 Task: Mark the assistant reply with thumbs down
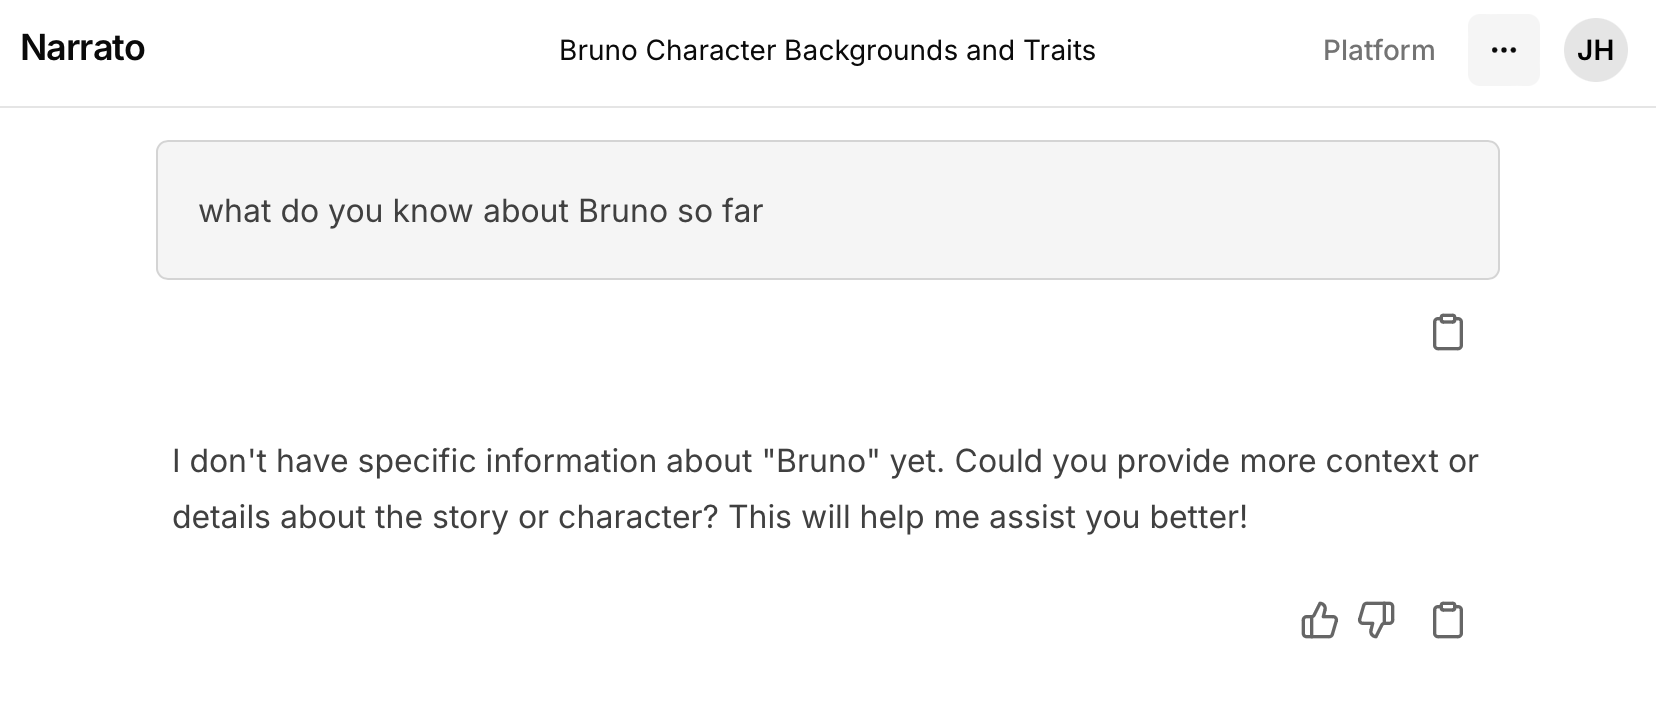pos(1376,621)
